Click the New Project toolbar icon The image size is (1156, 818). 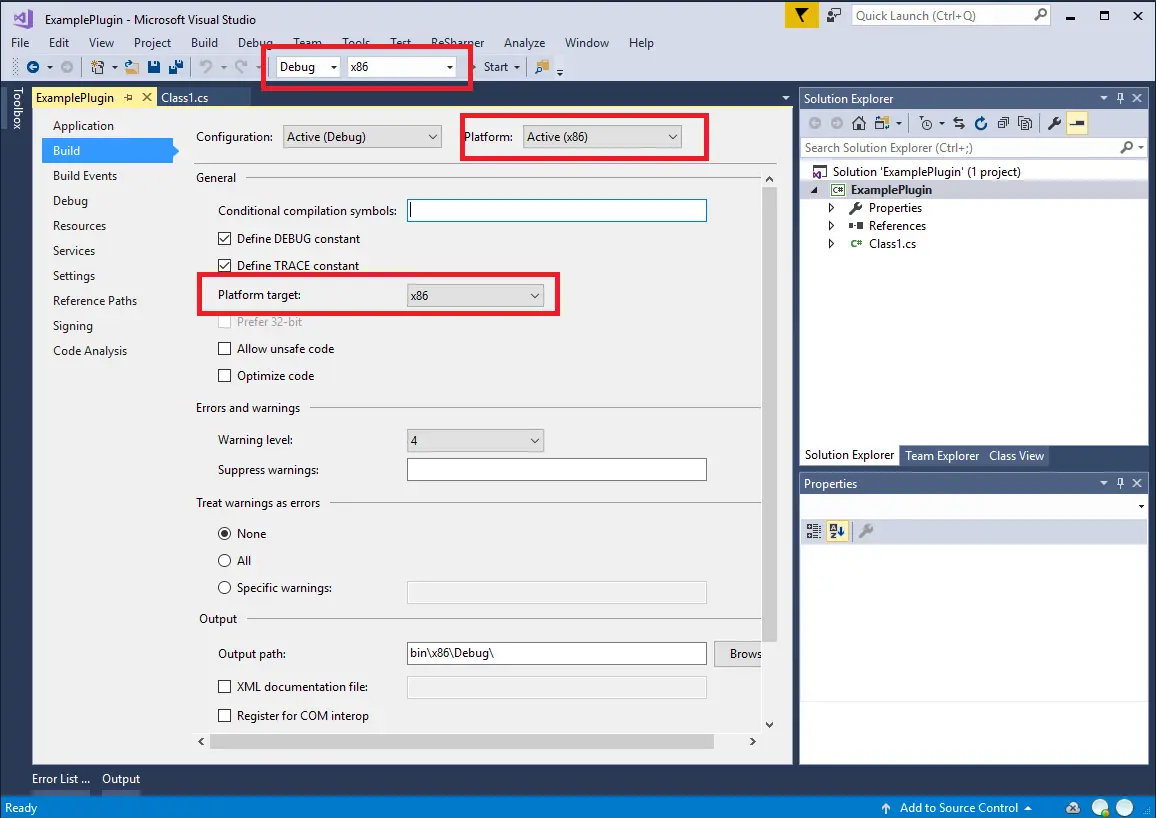click(x=97, y=67)
